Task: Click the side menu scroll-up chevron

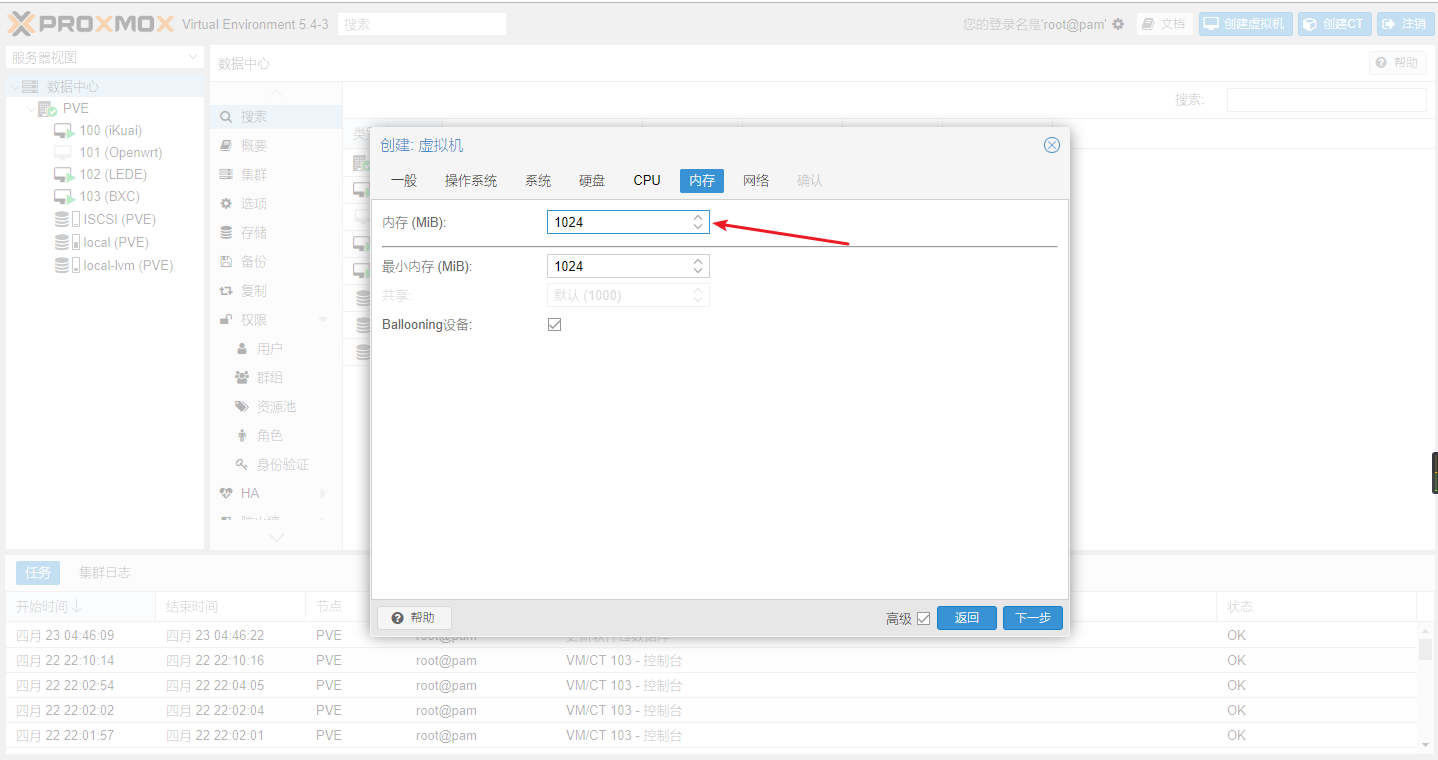Action: pyautogui.click(x=277, y=93)
